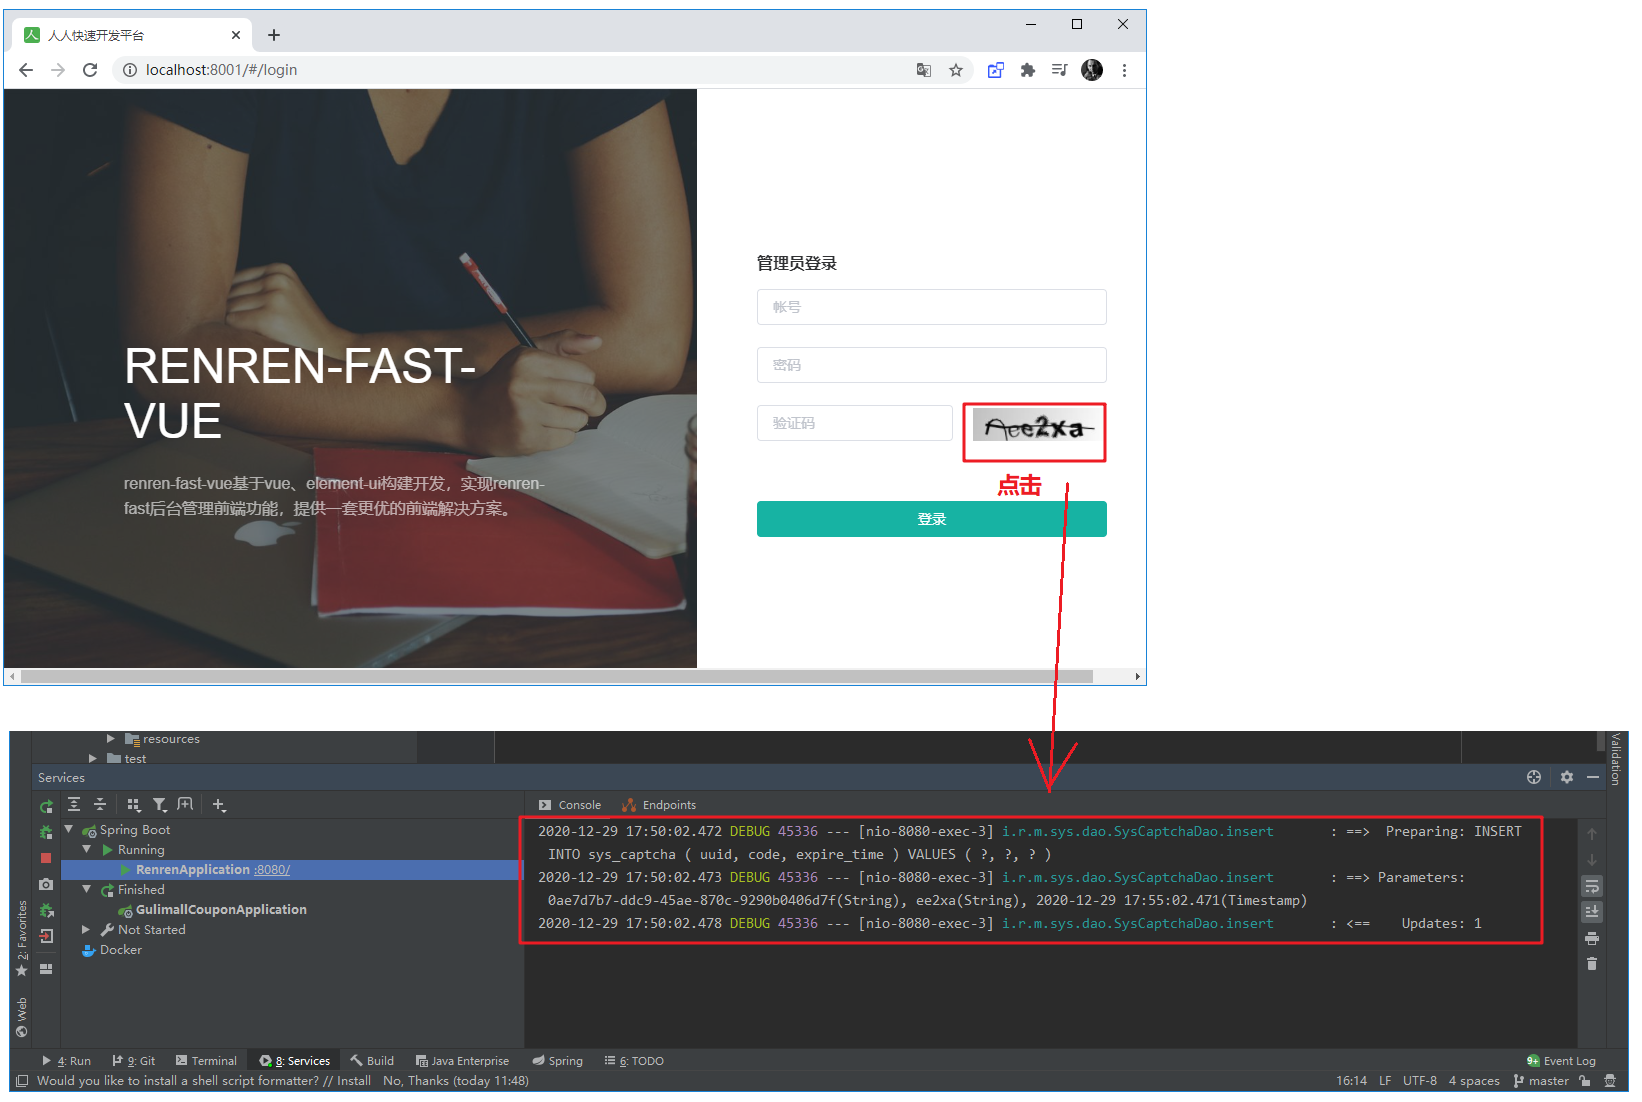1642x1102 pixels.
Task: Click the layout icon below the exit icon
Action: [x=46, y=969]
